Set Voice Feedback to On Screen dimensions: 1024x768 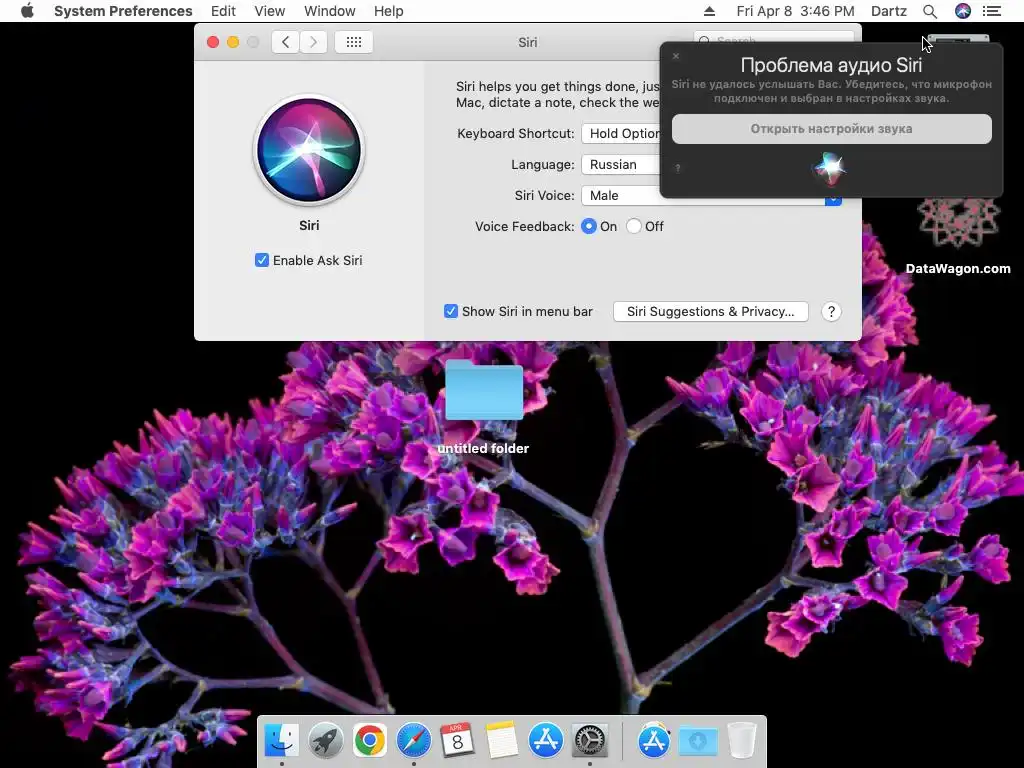[x=588, y=226]
